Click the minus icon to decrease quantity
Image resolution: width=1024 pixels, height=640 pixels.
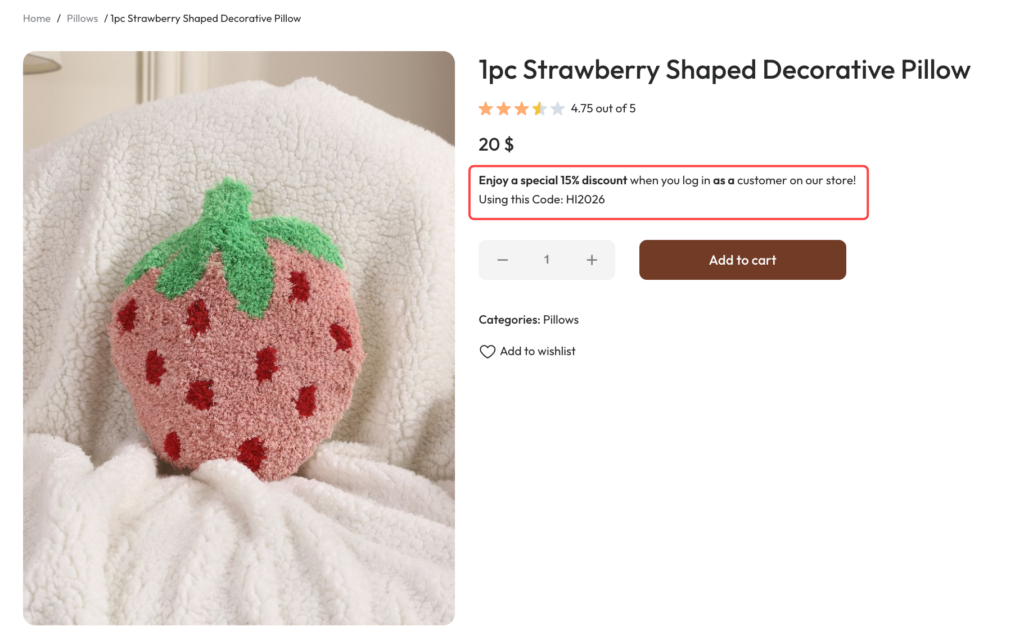(x=502, y=259)
